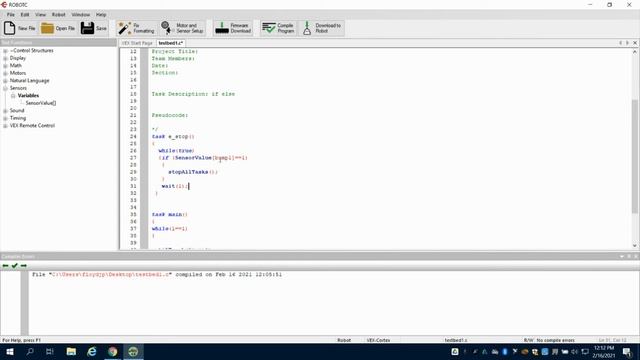Open the Help menu

point(101,15)
